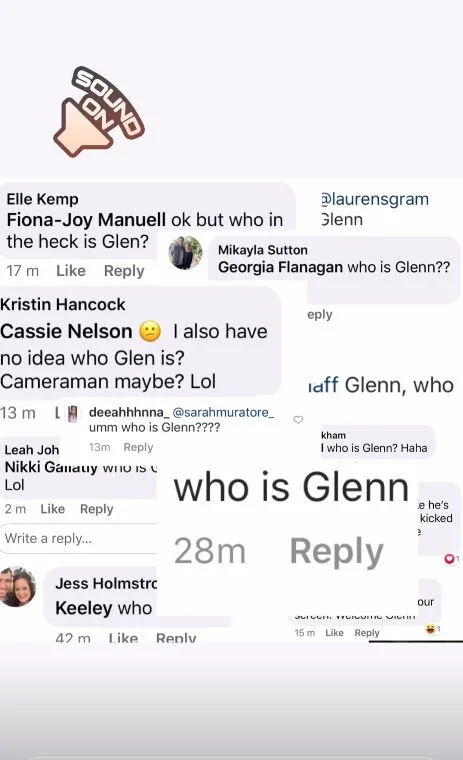
Task: Reply to the large 28m comment
Action: pos(336,552)
